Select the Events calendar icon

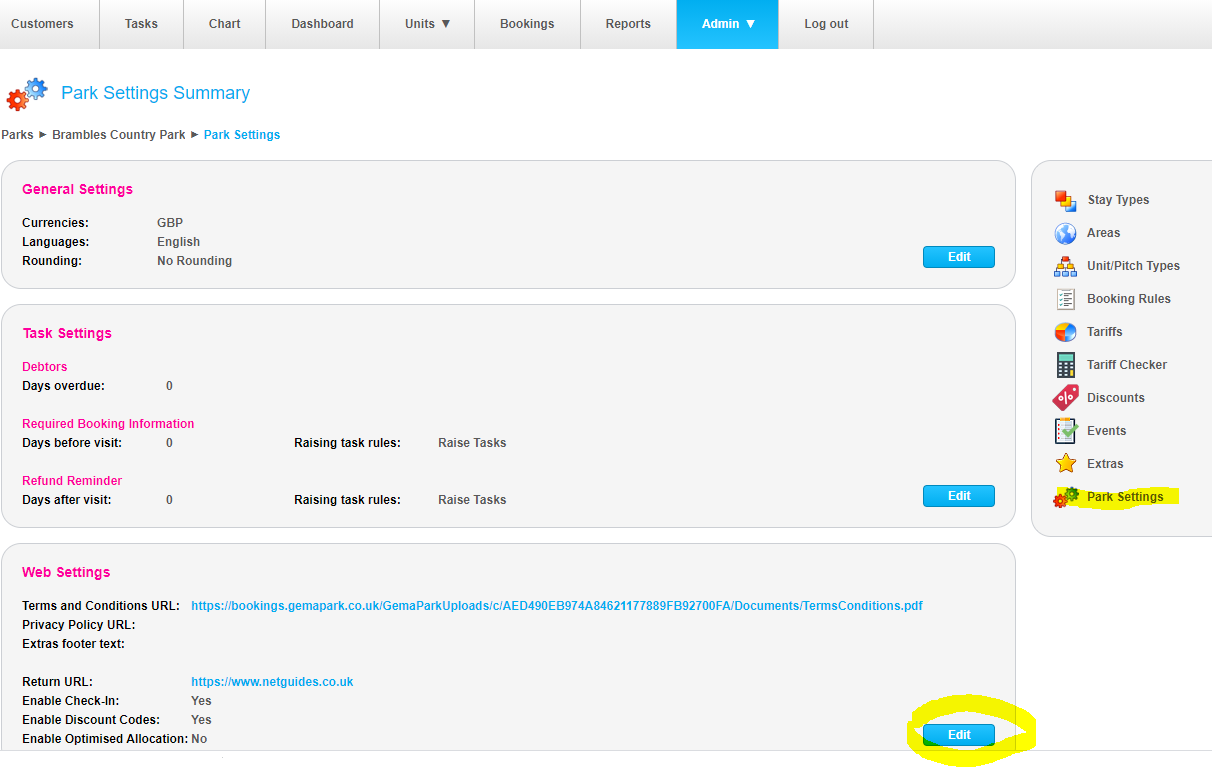coord(1062,430)
